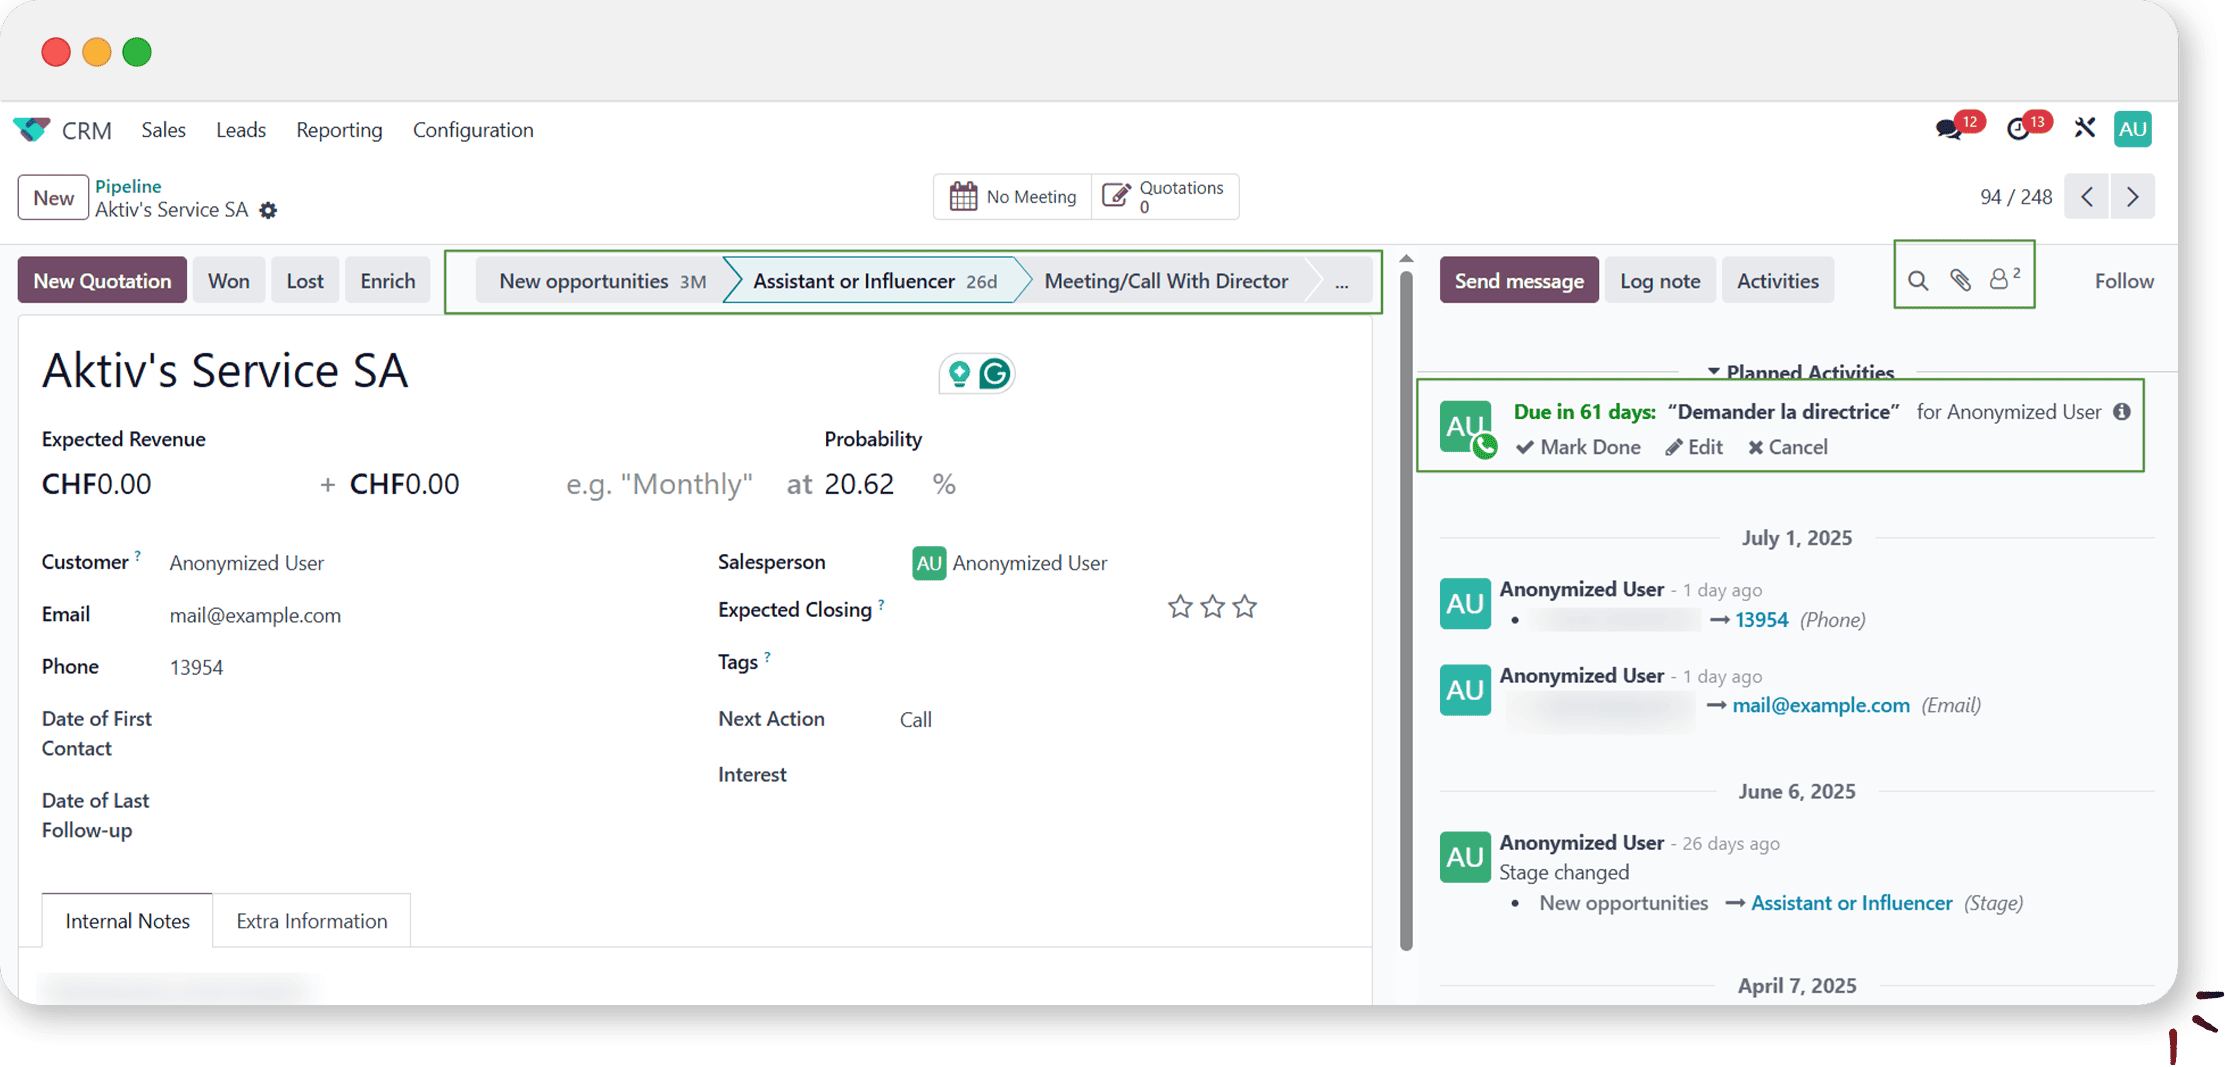
Task: Set priority to the third star
Action: tap(1244, 607)
